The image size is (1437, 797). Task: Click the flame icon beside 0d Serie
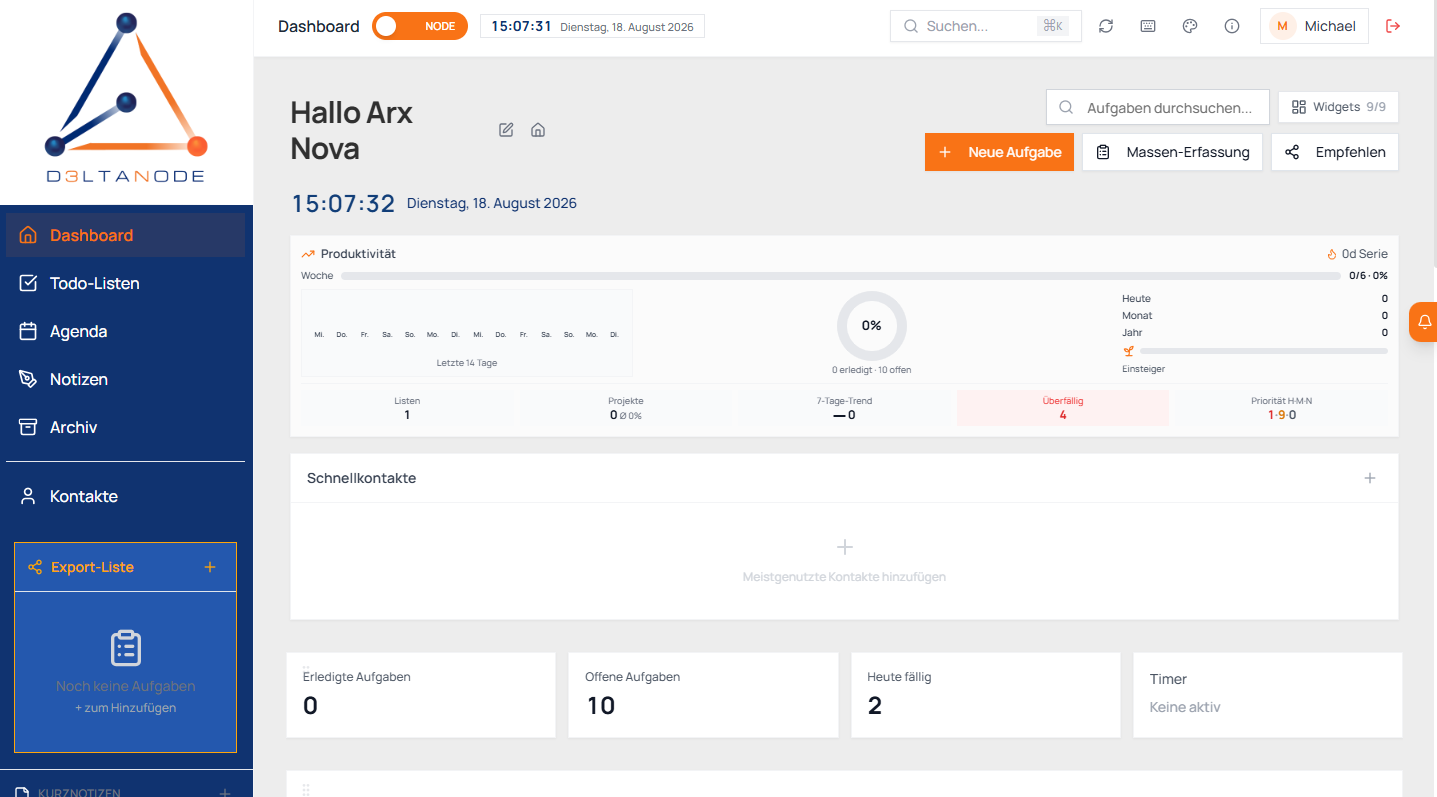coord(1332,254)
